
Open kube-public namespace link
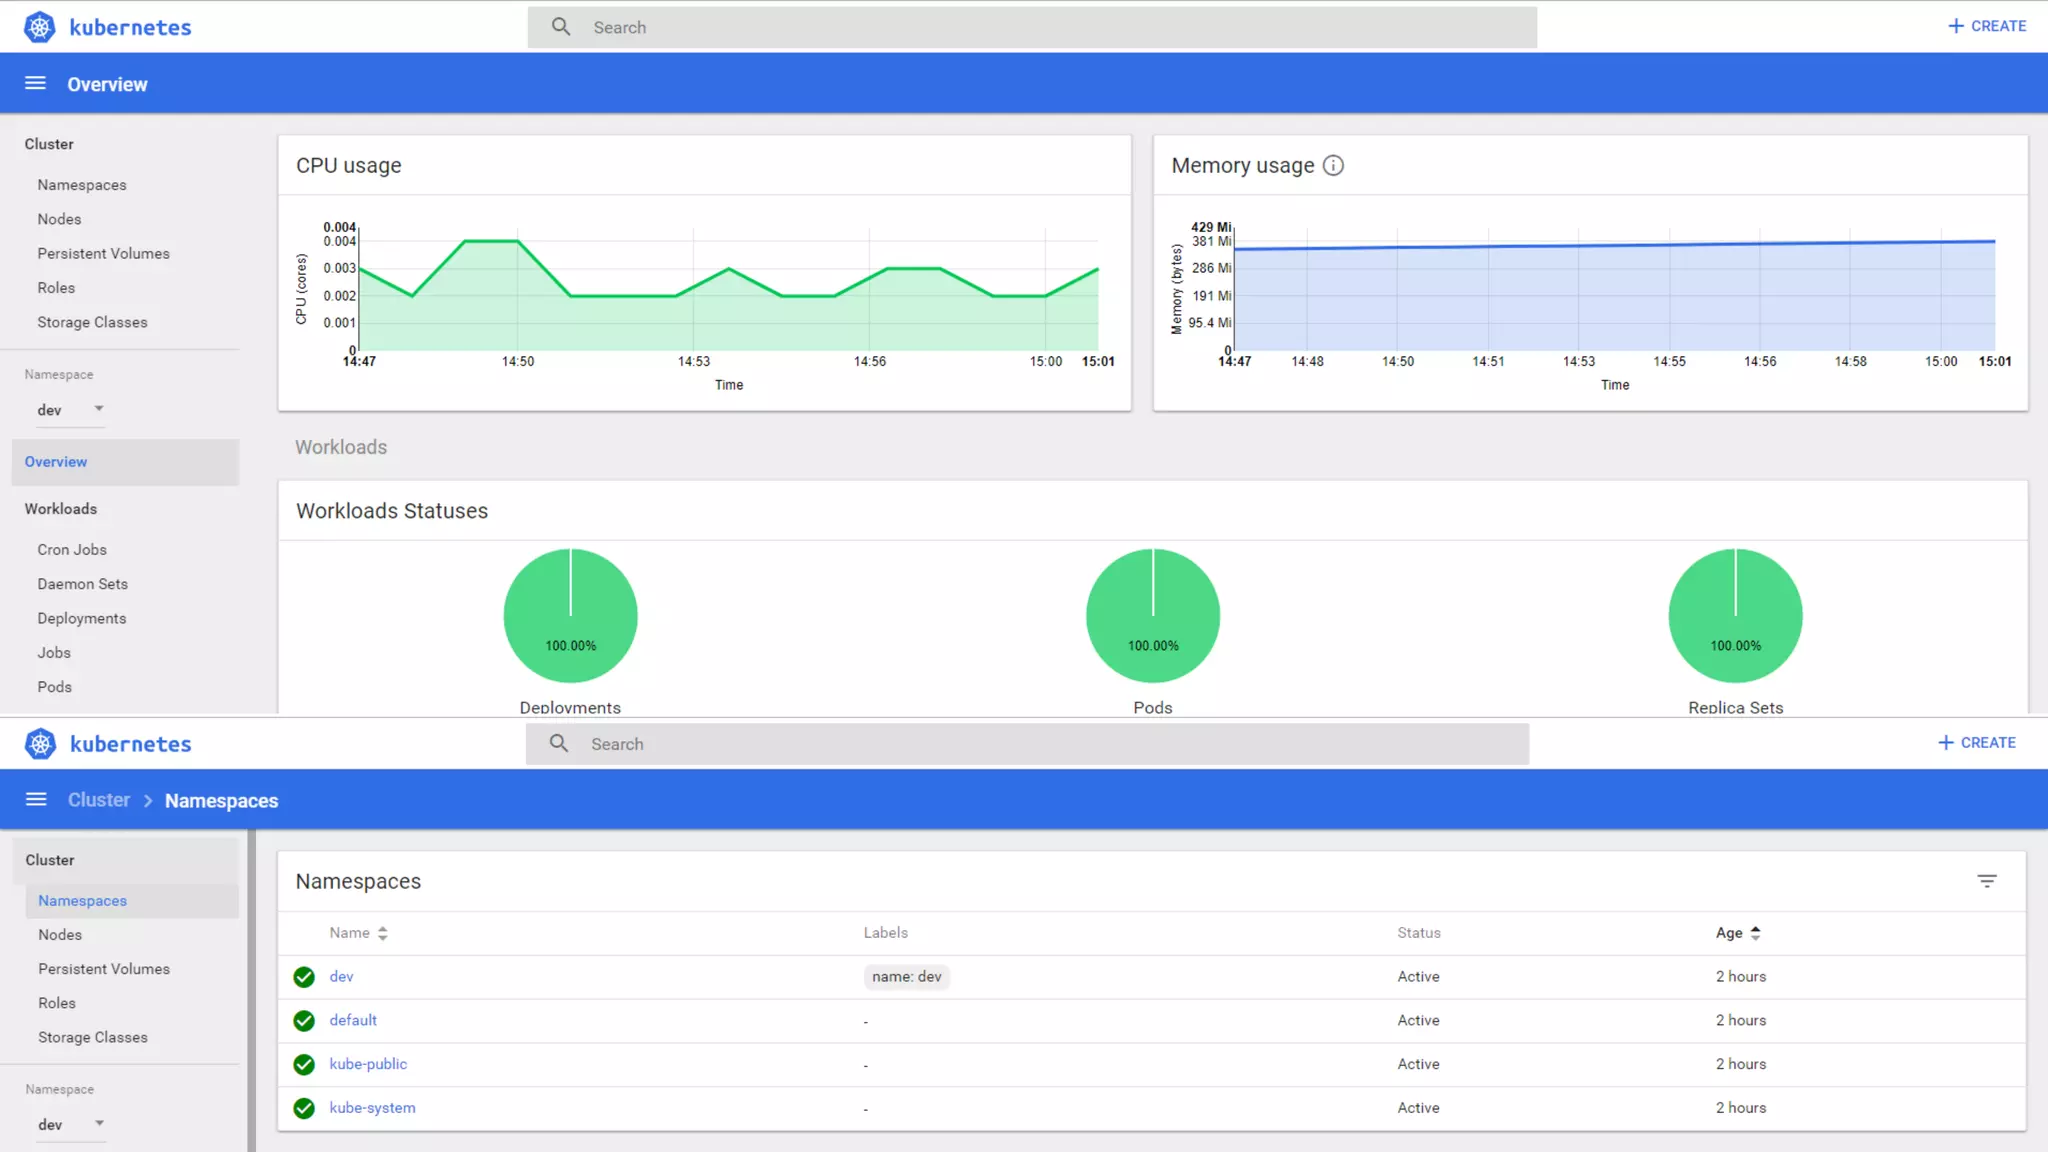pos(368,1064)
